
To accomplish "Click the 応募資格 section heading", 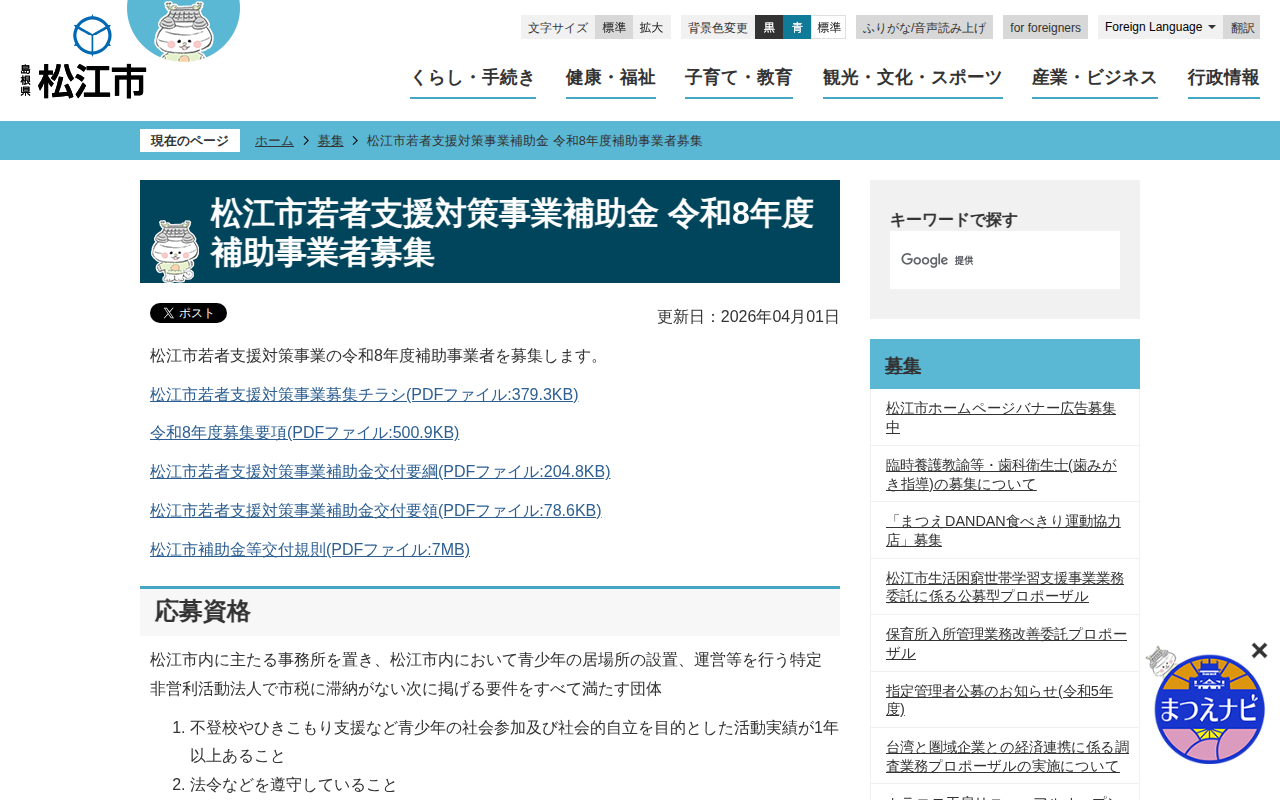I will click(x=490, y=612).
